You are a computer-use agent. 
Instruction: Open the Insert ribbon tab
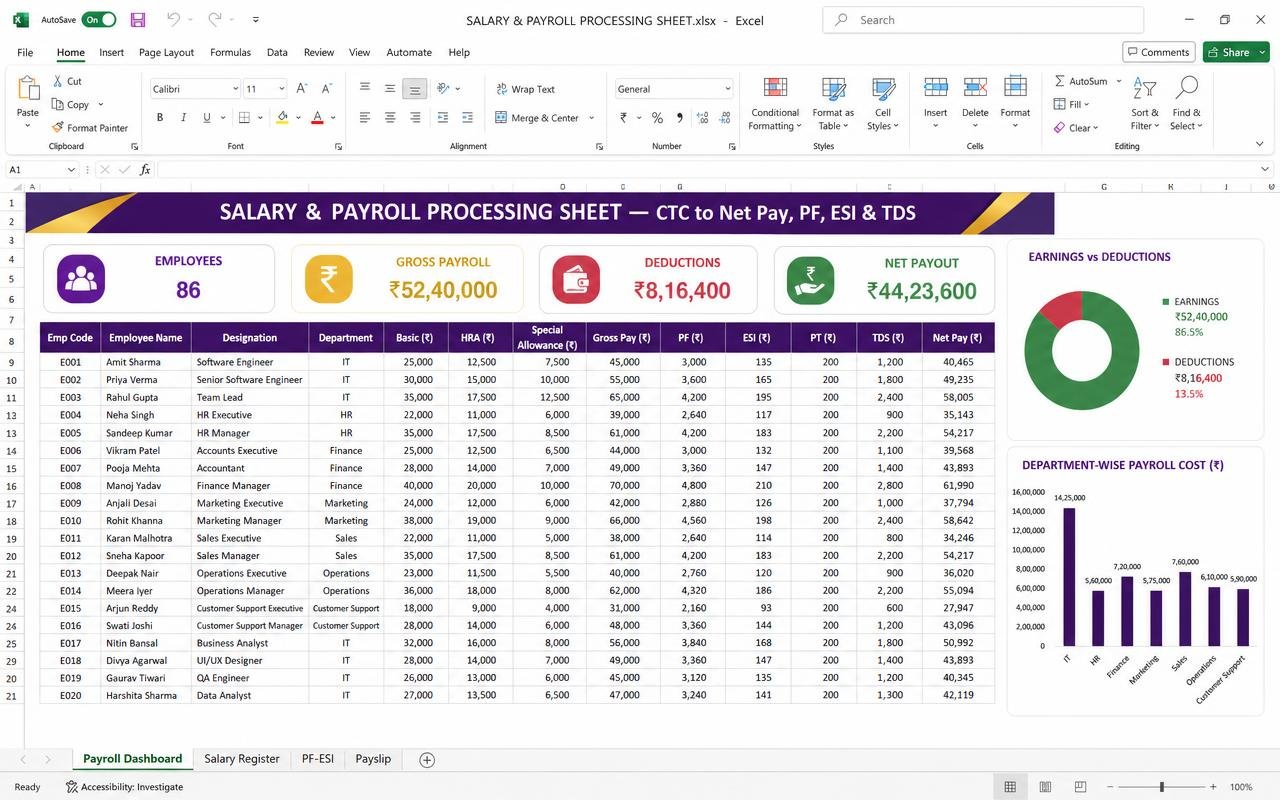click(x=111, y=52)
